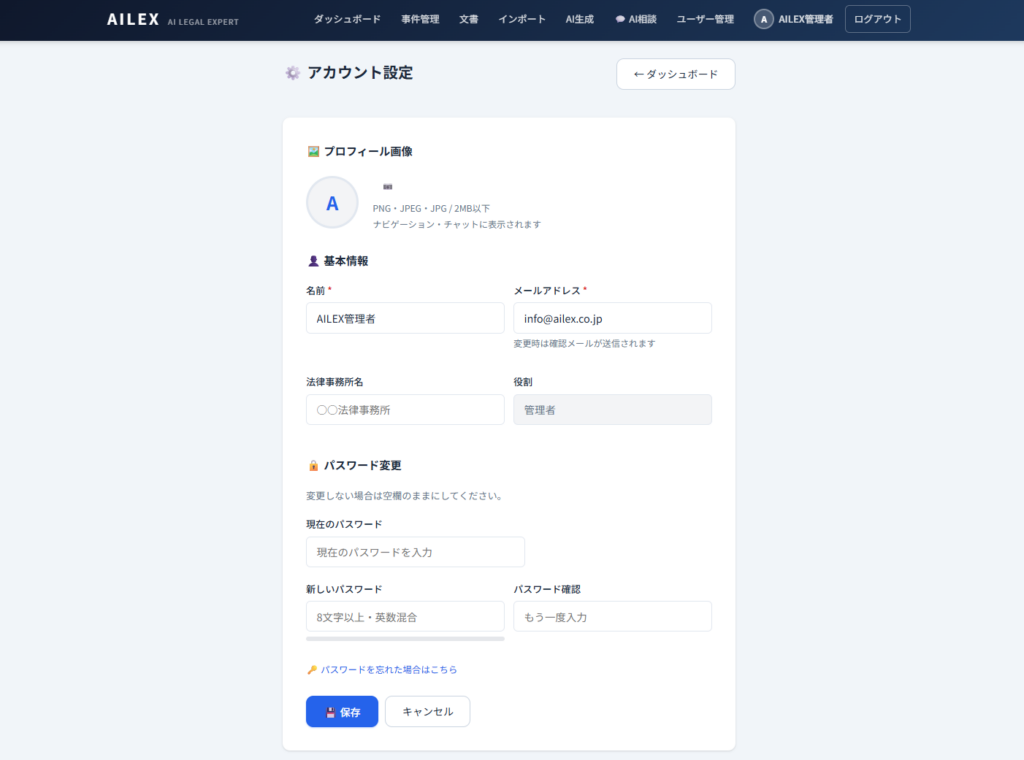The width and height of the screenshot is (1024, 760).
Task: Click the profile avatar circle with letter A
Action: coord(332,203)
